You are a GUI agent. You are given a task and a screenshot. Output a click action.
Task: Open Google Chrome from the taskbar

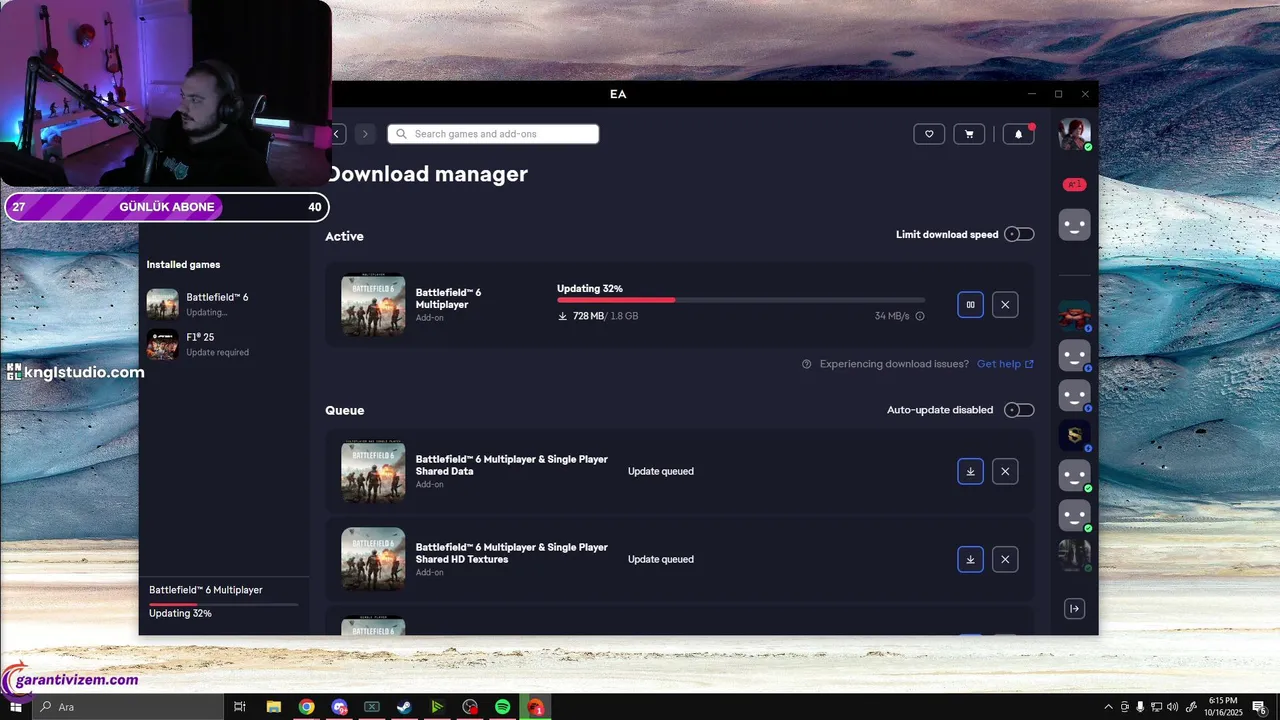[x=306, y=707]
